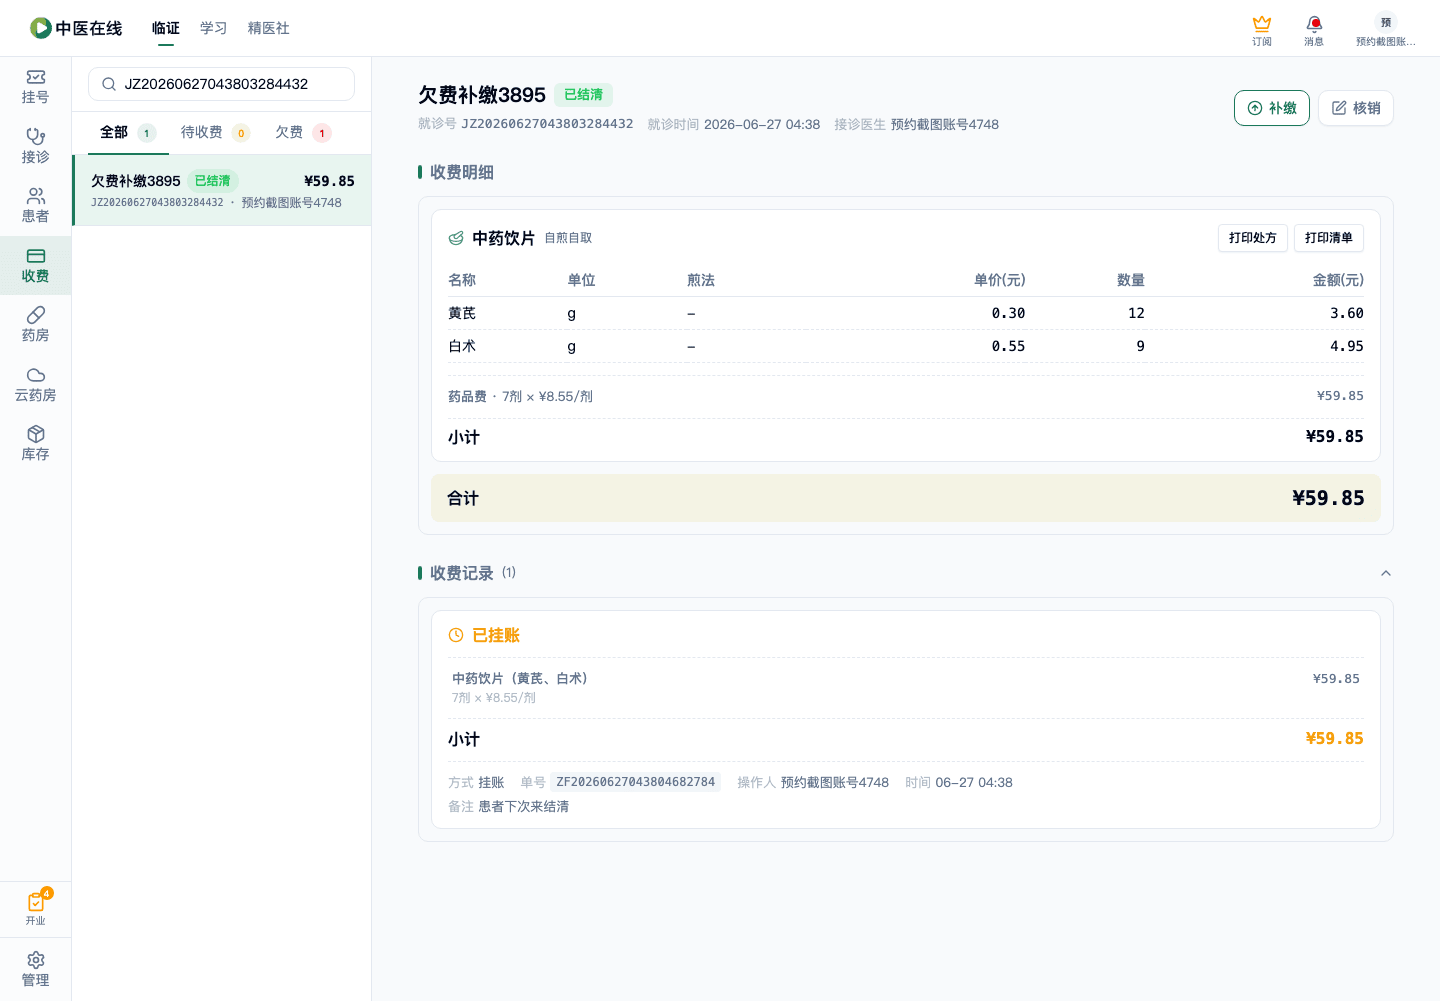Screen dimensions: 1440x1001
Task: Click the 单号 ZF20260627043804682784 value
Action: [x=636, y=782]
